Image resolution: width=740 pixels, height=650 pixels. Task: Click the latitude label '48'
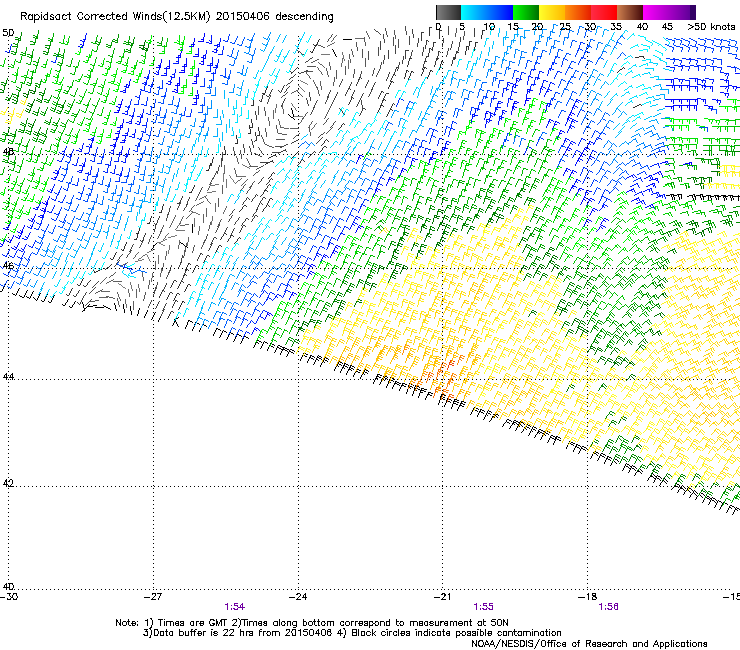coord(8,152)
